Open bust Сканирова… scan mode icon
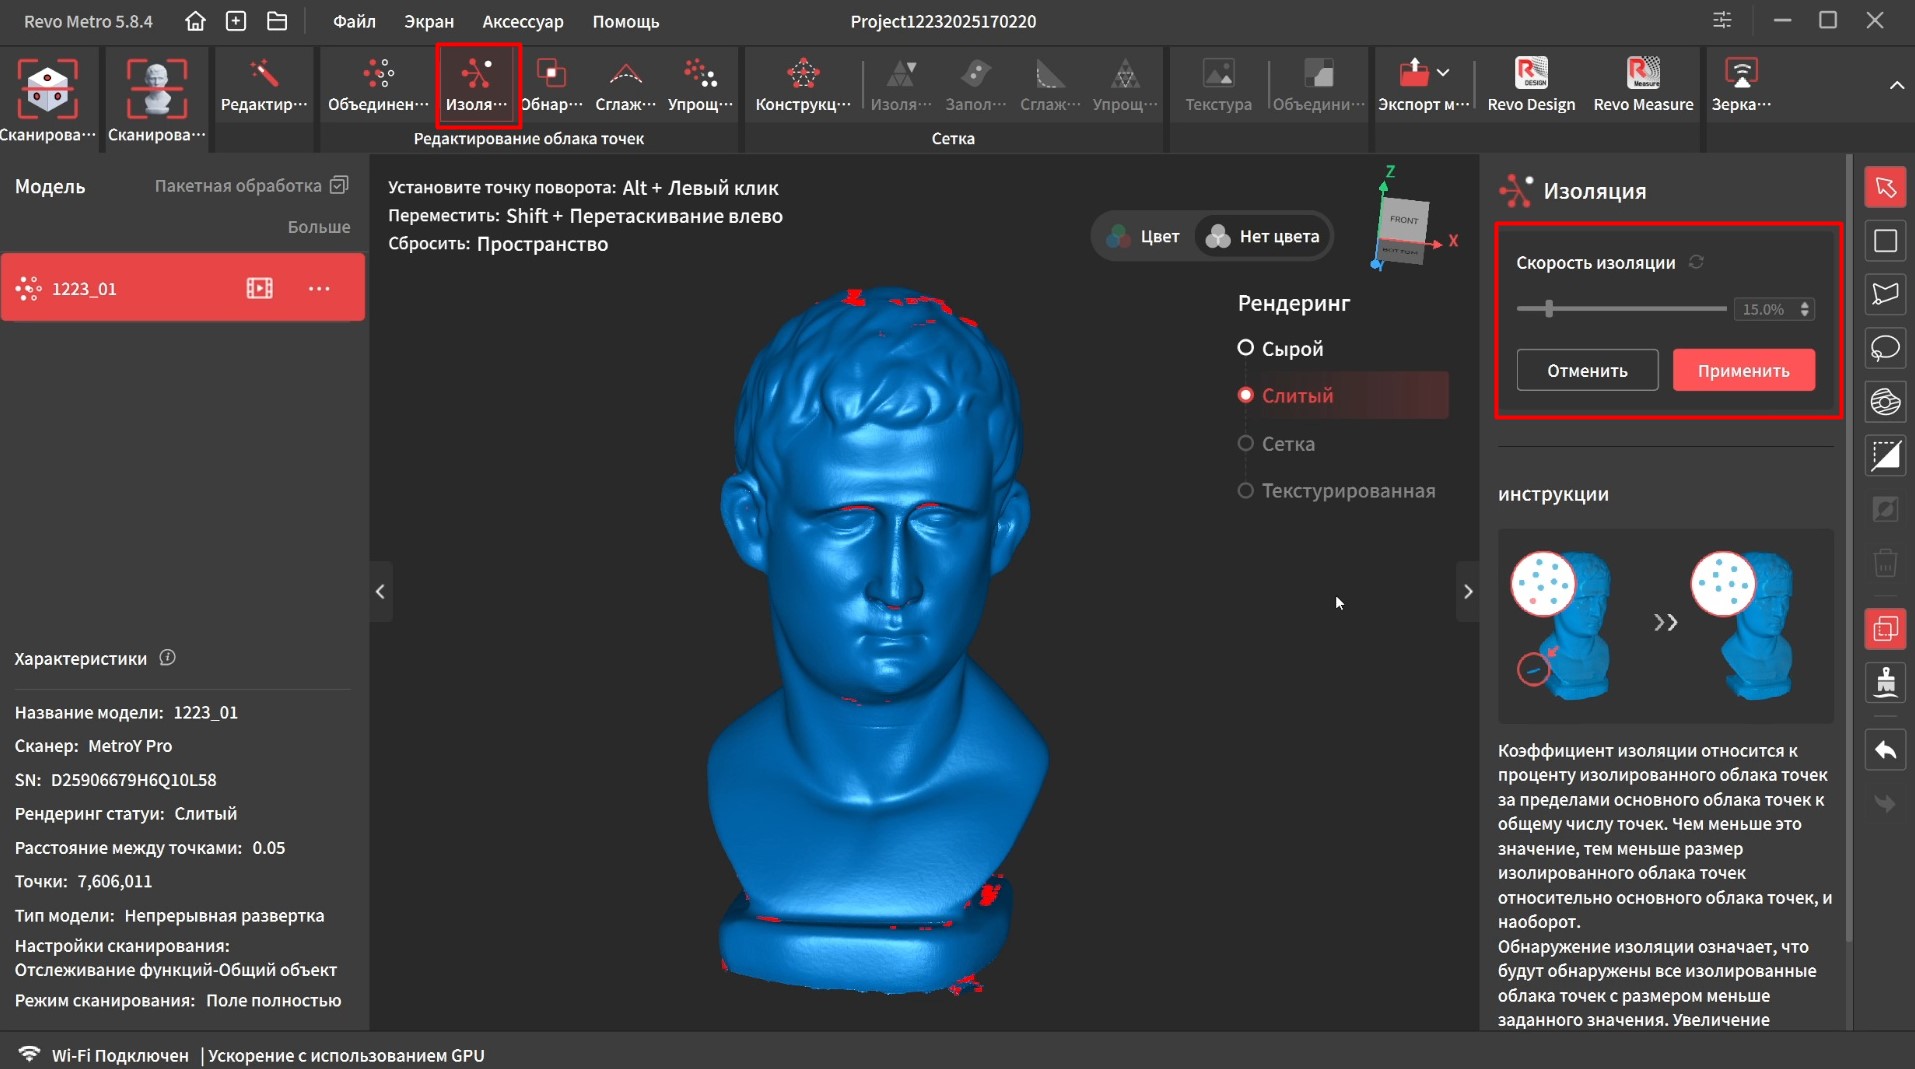1915x1069 pixels. pyautogui.click(x=157, y=98)
